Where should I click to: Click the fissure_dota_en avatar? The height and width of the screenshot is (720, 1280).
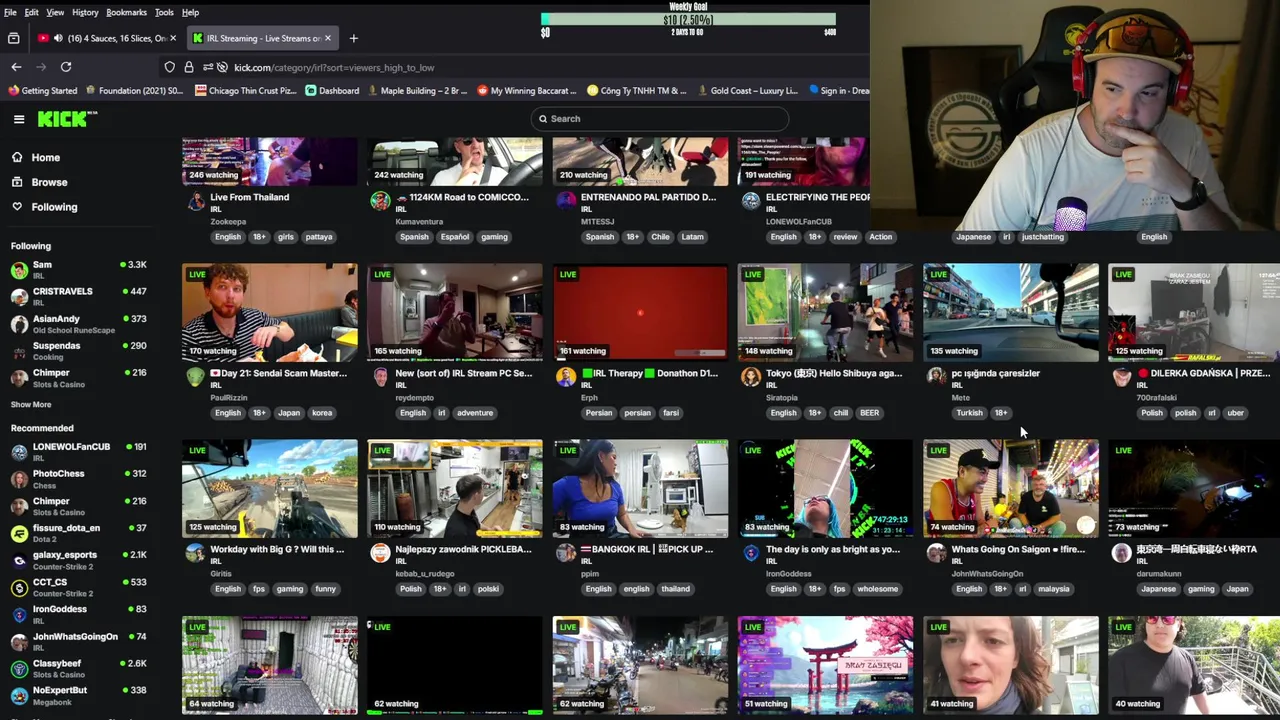click(x=19, y=533)
